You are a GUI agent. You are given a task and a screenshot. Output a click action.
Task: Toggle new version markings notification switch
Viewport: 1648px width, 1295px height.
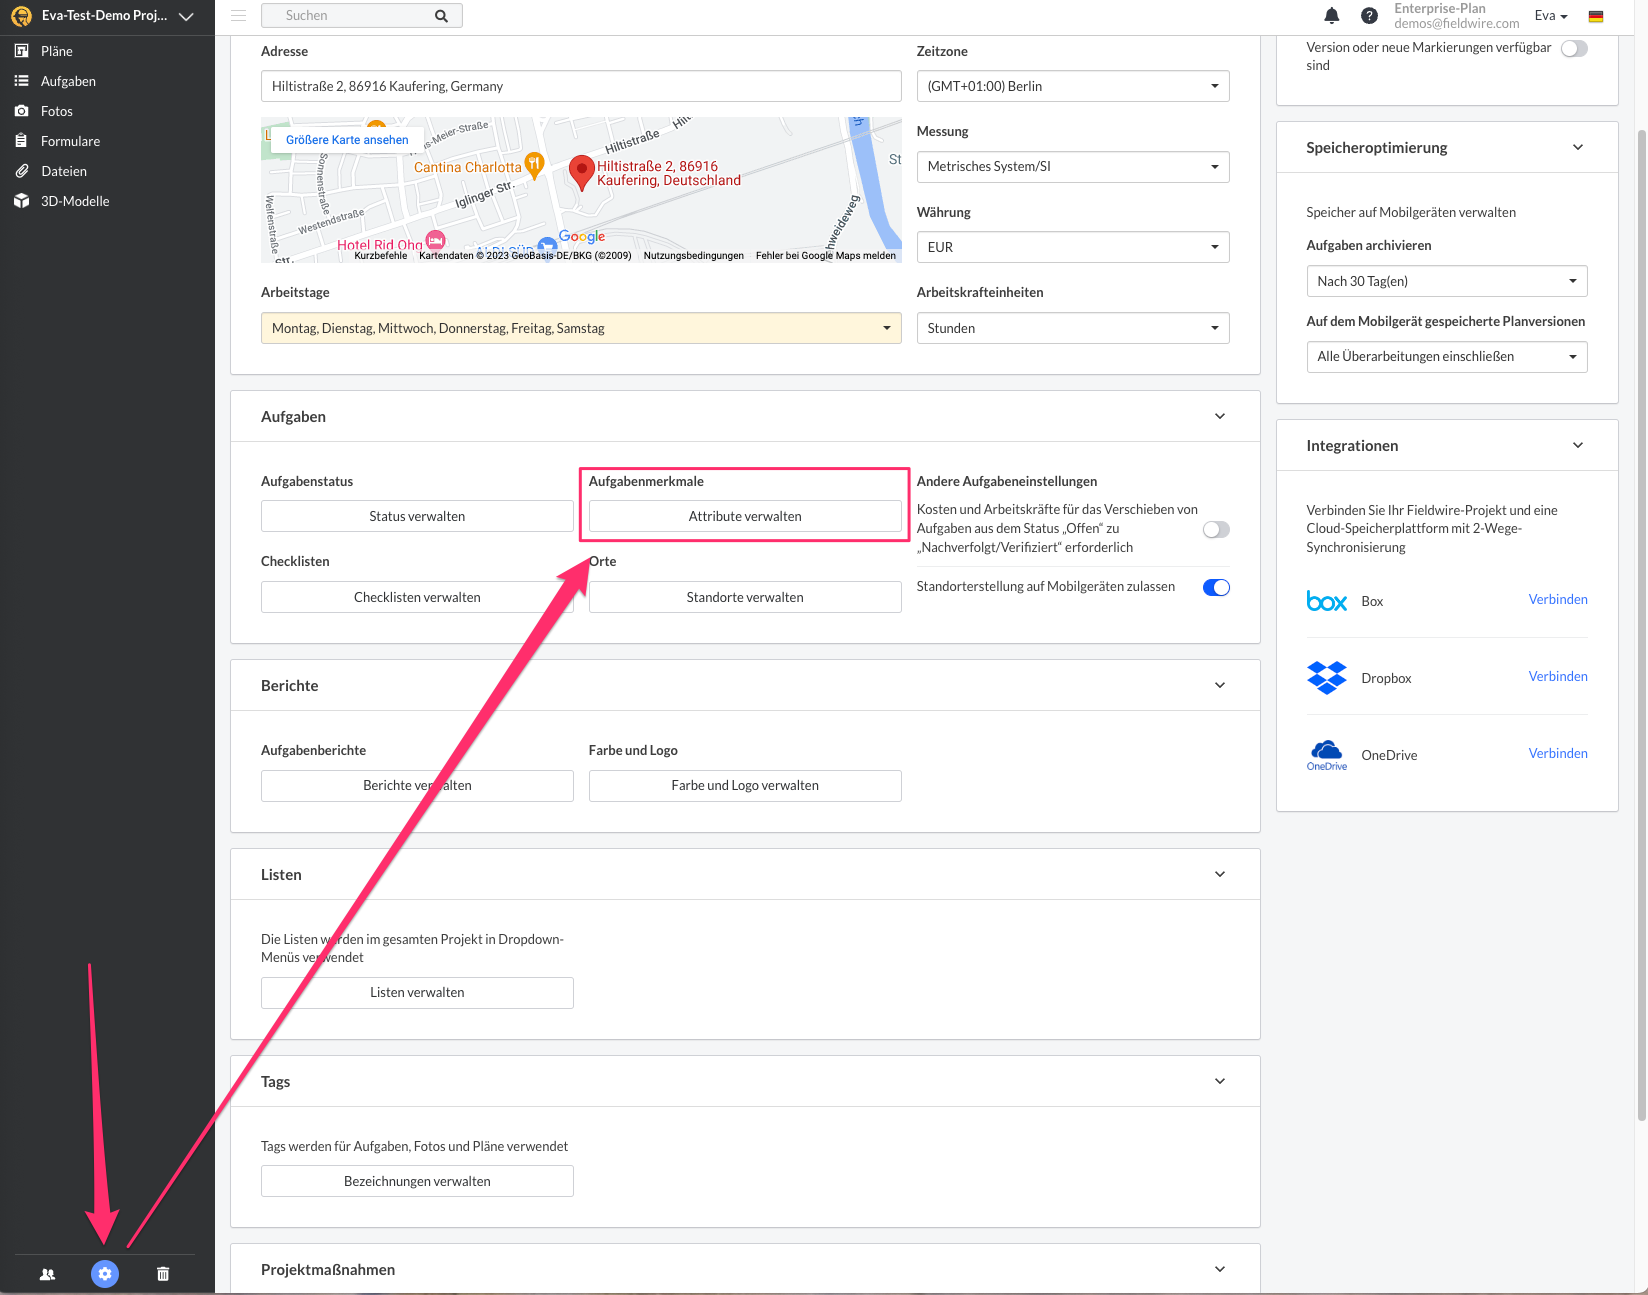pyautogui.click(x=1573, y=49)
